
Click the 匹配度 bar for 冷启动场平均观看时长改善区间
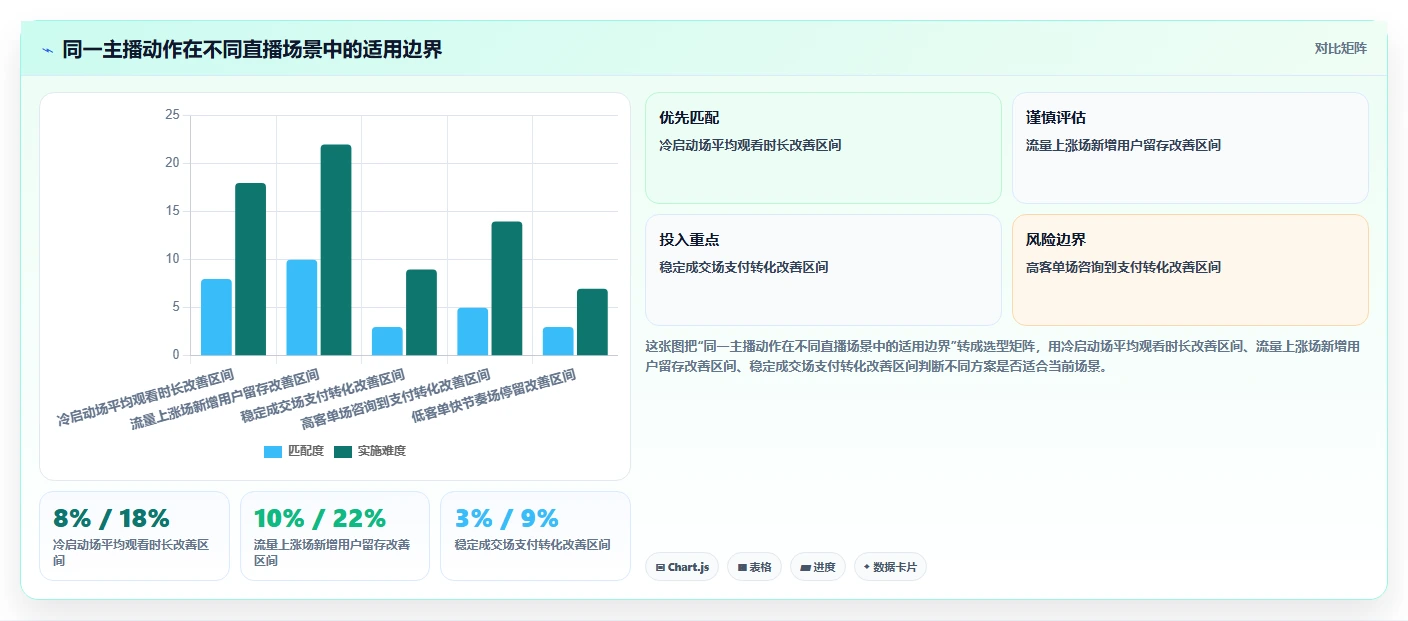pyautogui.click(x=216, y=317)
